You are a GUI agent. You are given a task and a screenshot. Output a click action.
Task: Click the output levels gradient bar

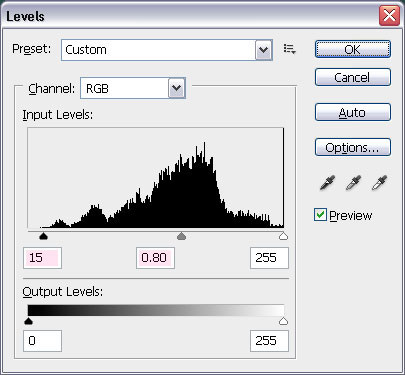(x=156, y=310)
